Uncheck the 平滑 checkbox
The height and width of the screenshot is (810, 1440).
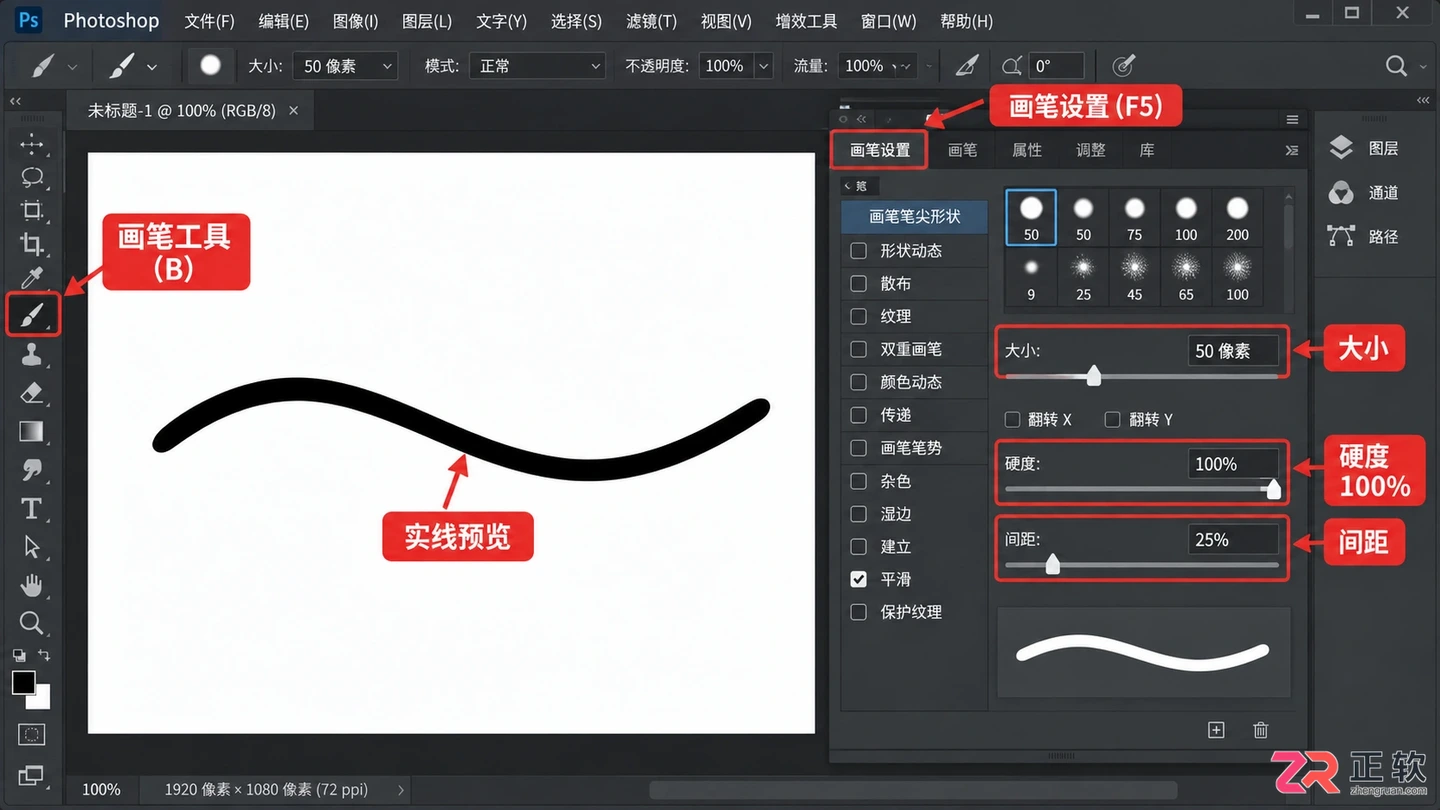[858, 579]
